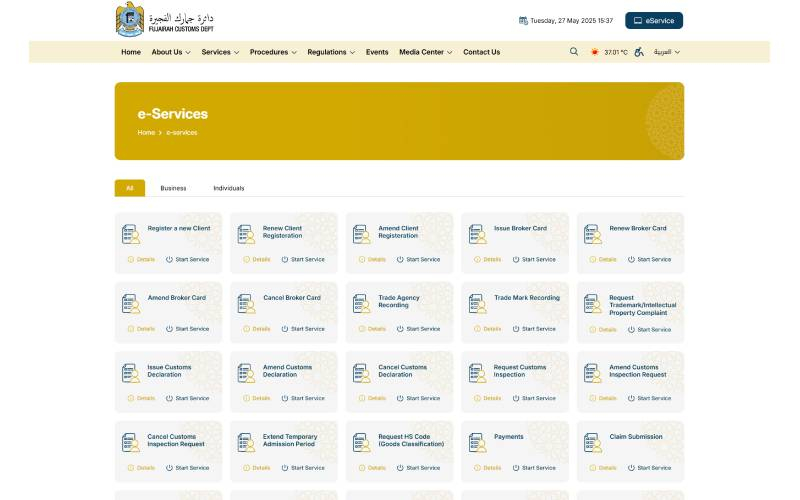Click the Cancel Broker Card document icon
Image resolution: width=800 pixels, height=500 pixels.
pyautogui.click(x=246, y=304)
